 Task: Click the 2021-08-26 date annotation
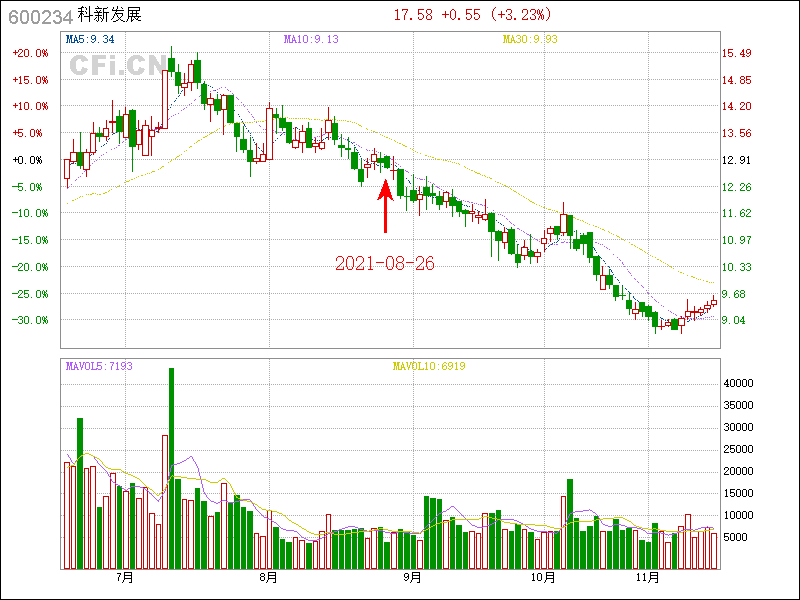pos(384,263)
